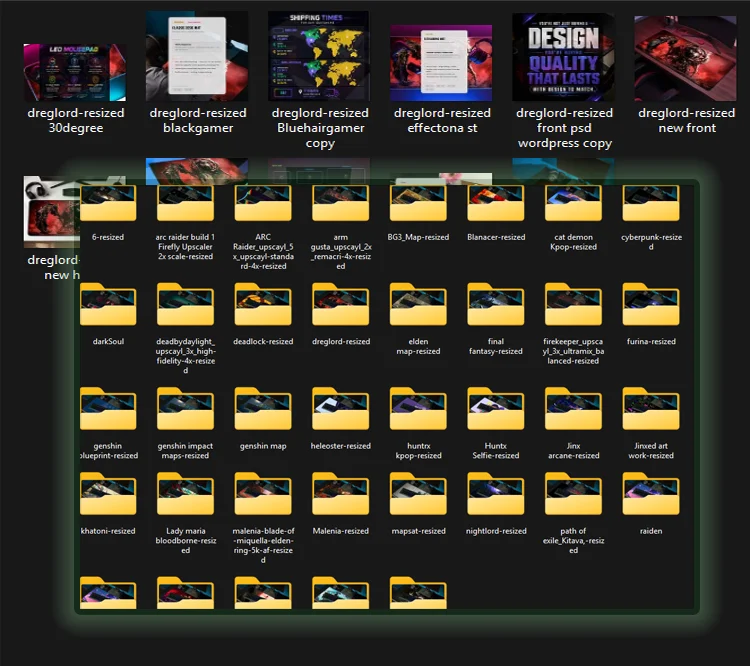
Task: Open the genshin map folder
Action: coord(263,409)
